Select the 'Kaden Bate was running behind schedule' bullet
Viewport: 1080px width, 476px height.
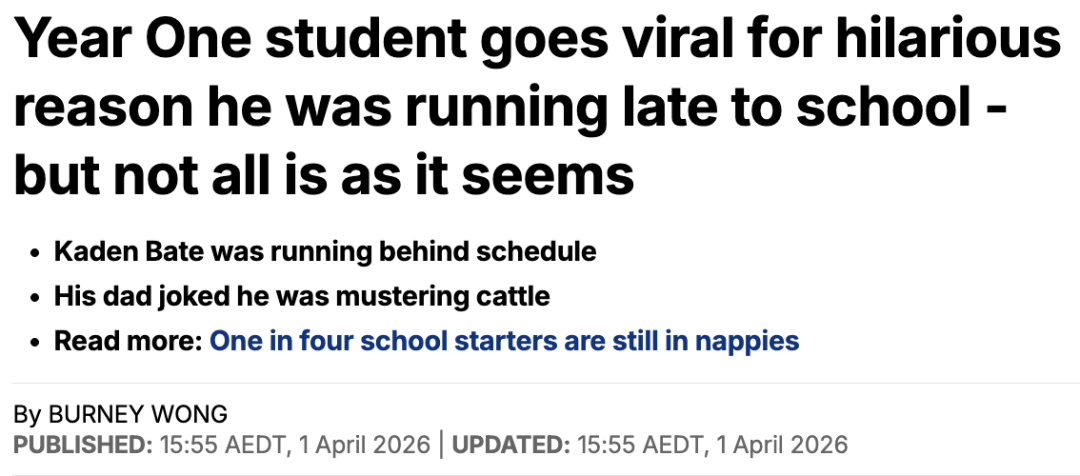point(325,251)
